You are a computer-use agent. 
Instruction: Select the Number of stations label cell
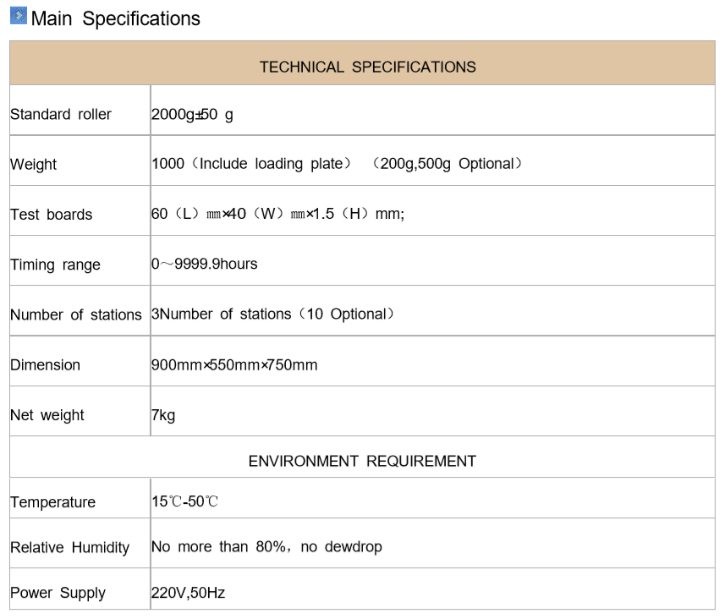click(76, 315)
